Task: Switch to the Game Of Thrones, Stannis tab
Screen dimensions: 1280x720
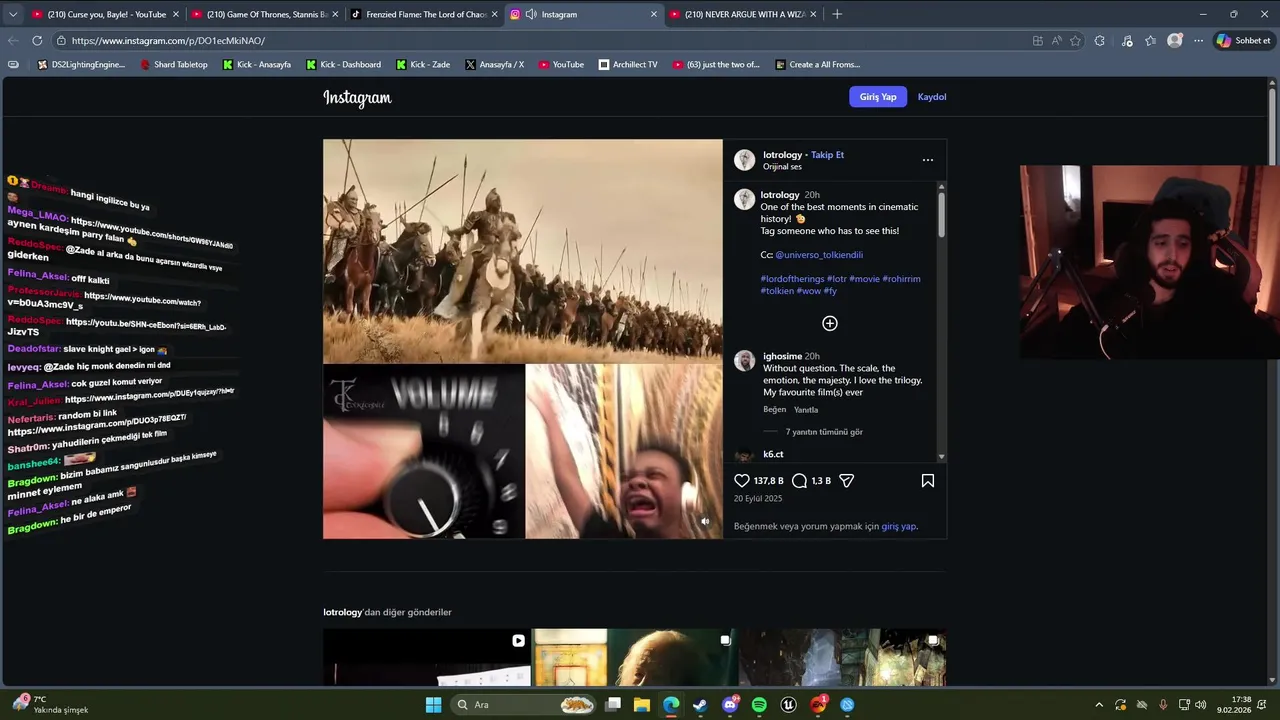Action: tap(265, 14)
